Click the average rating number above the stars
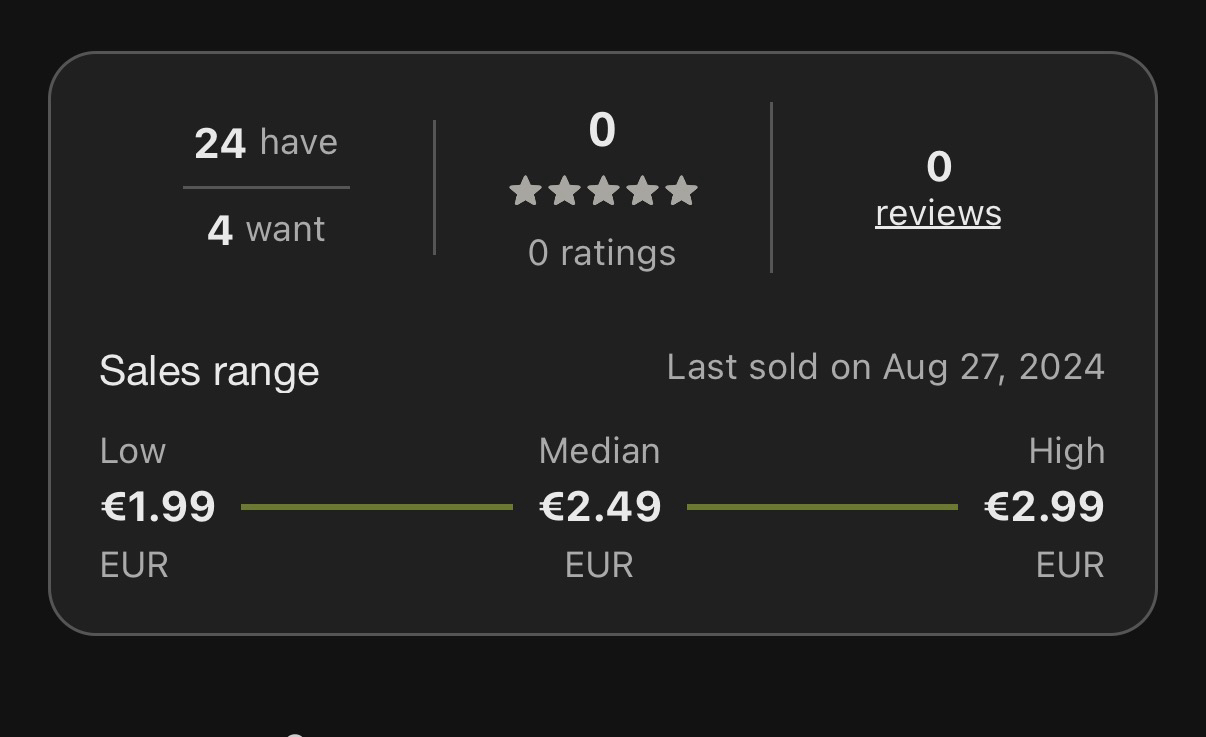This screenshot has width=1206, height=737. tap(602, 130)
